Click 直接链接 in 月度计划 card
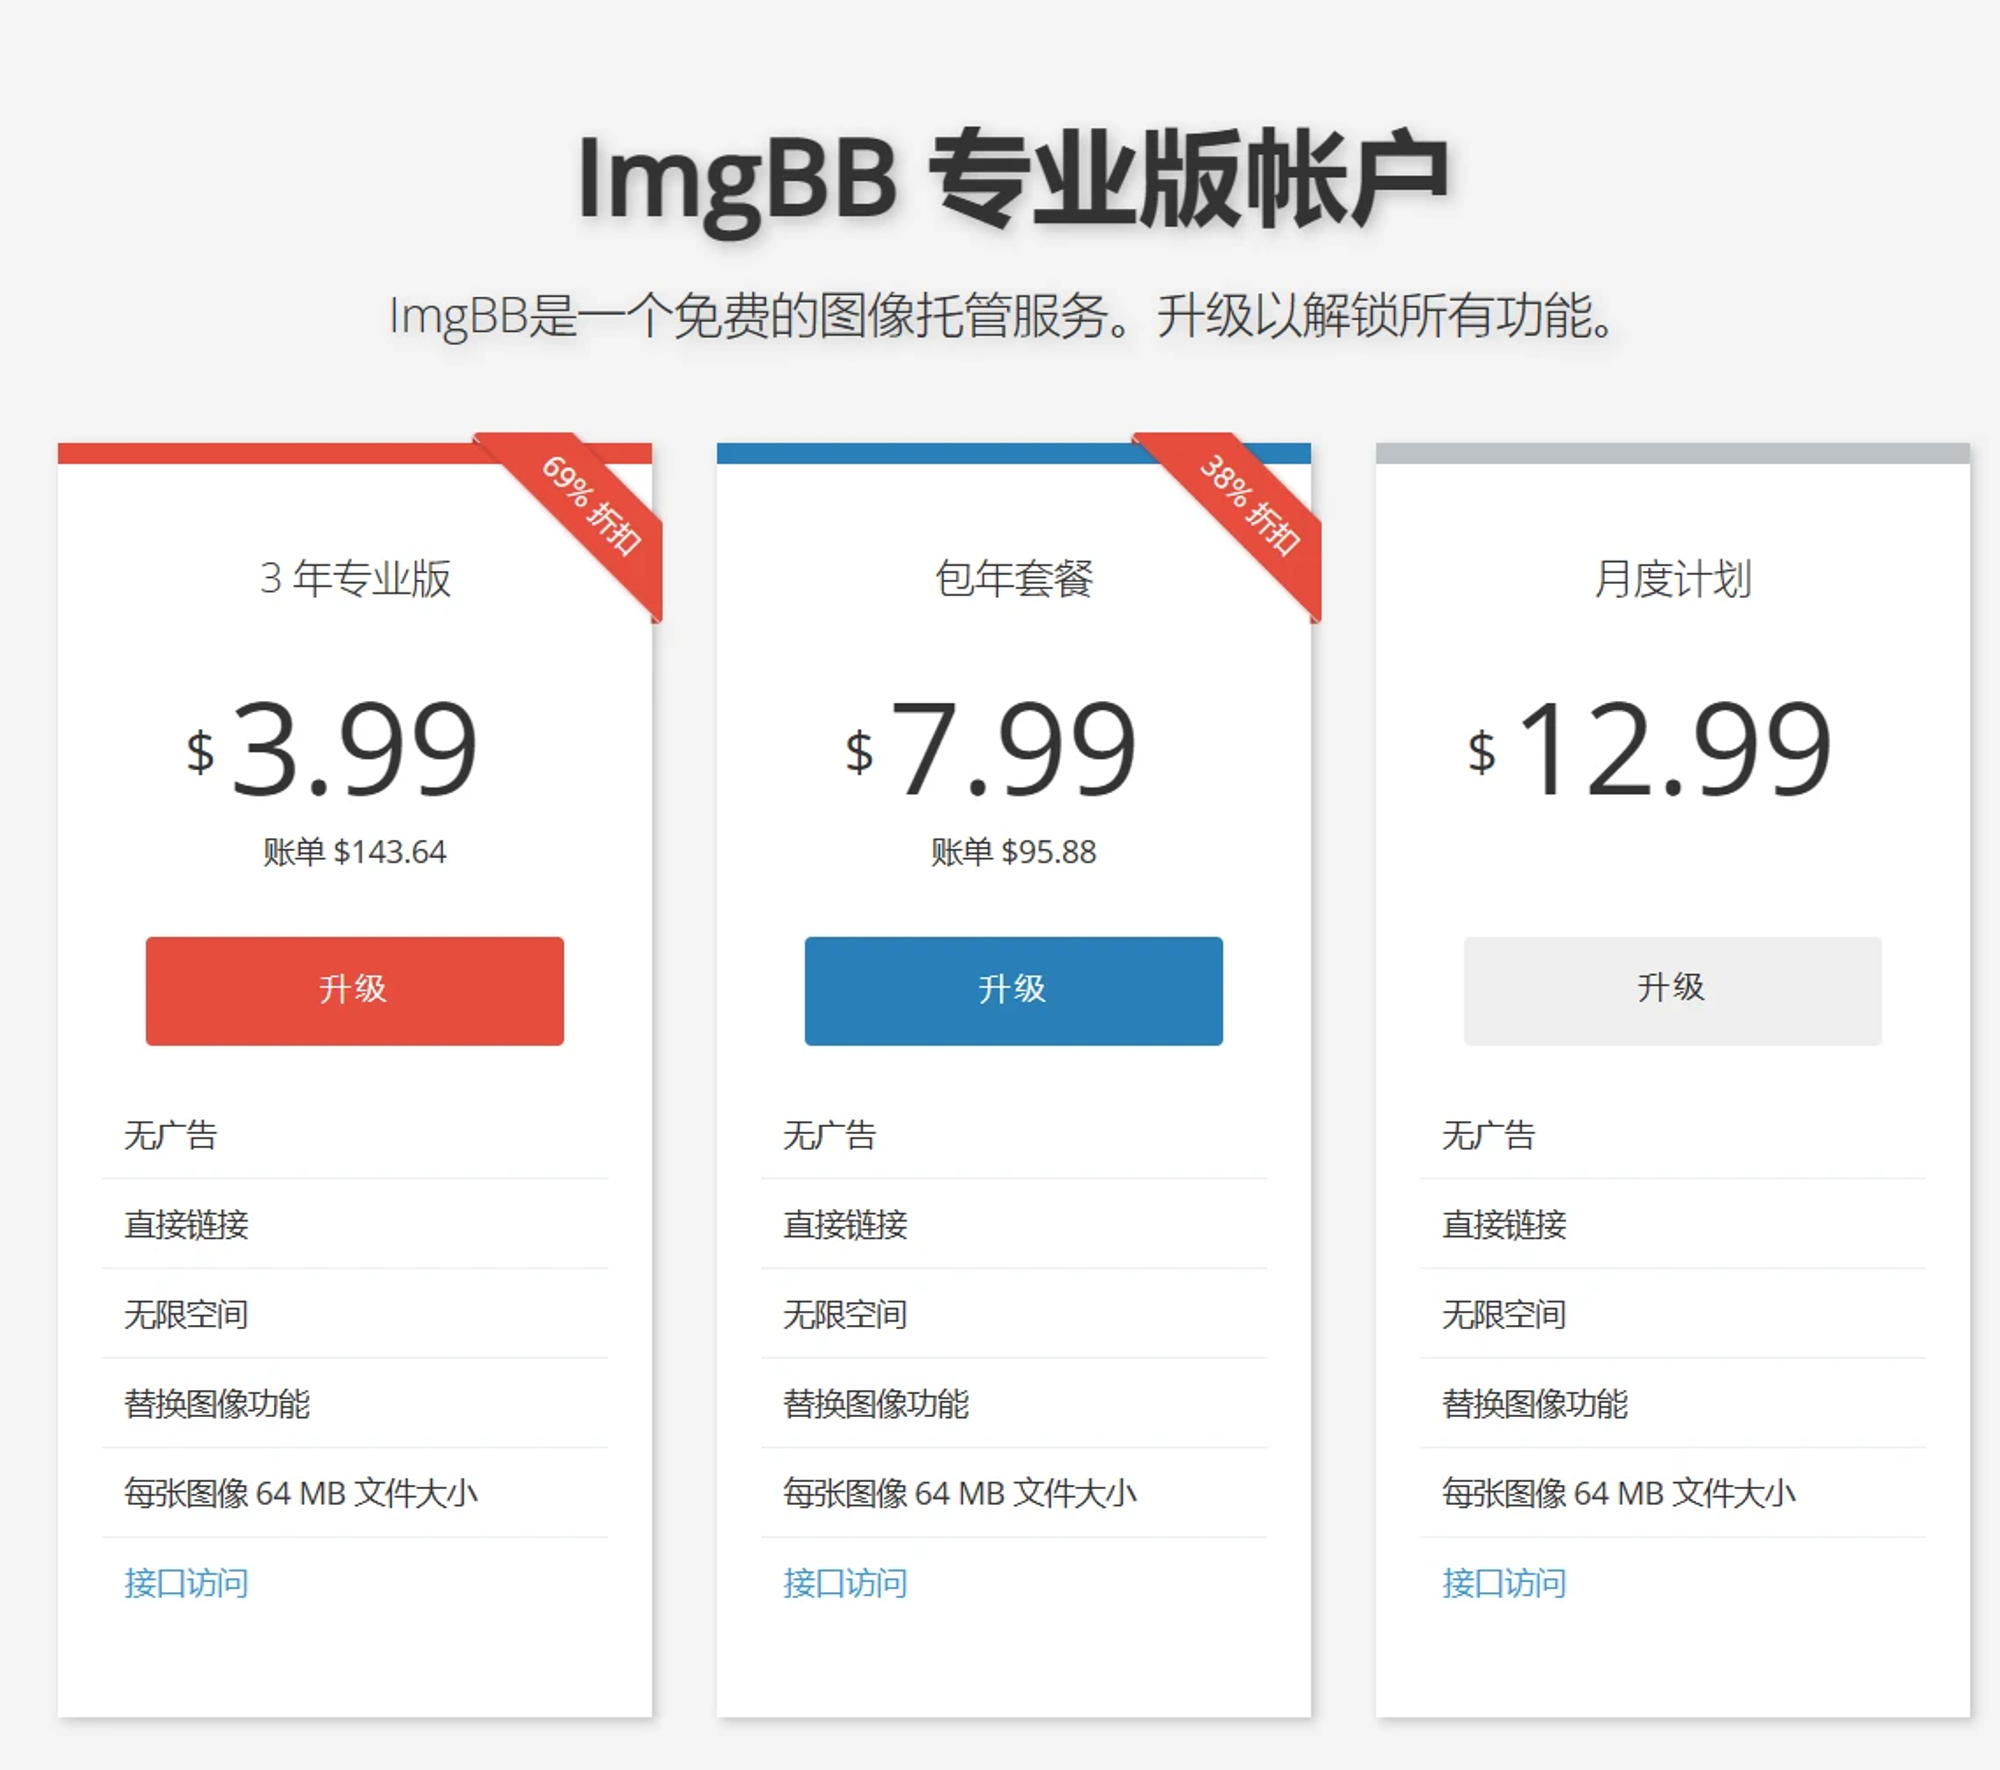 coord(1504,1225)
